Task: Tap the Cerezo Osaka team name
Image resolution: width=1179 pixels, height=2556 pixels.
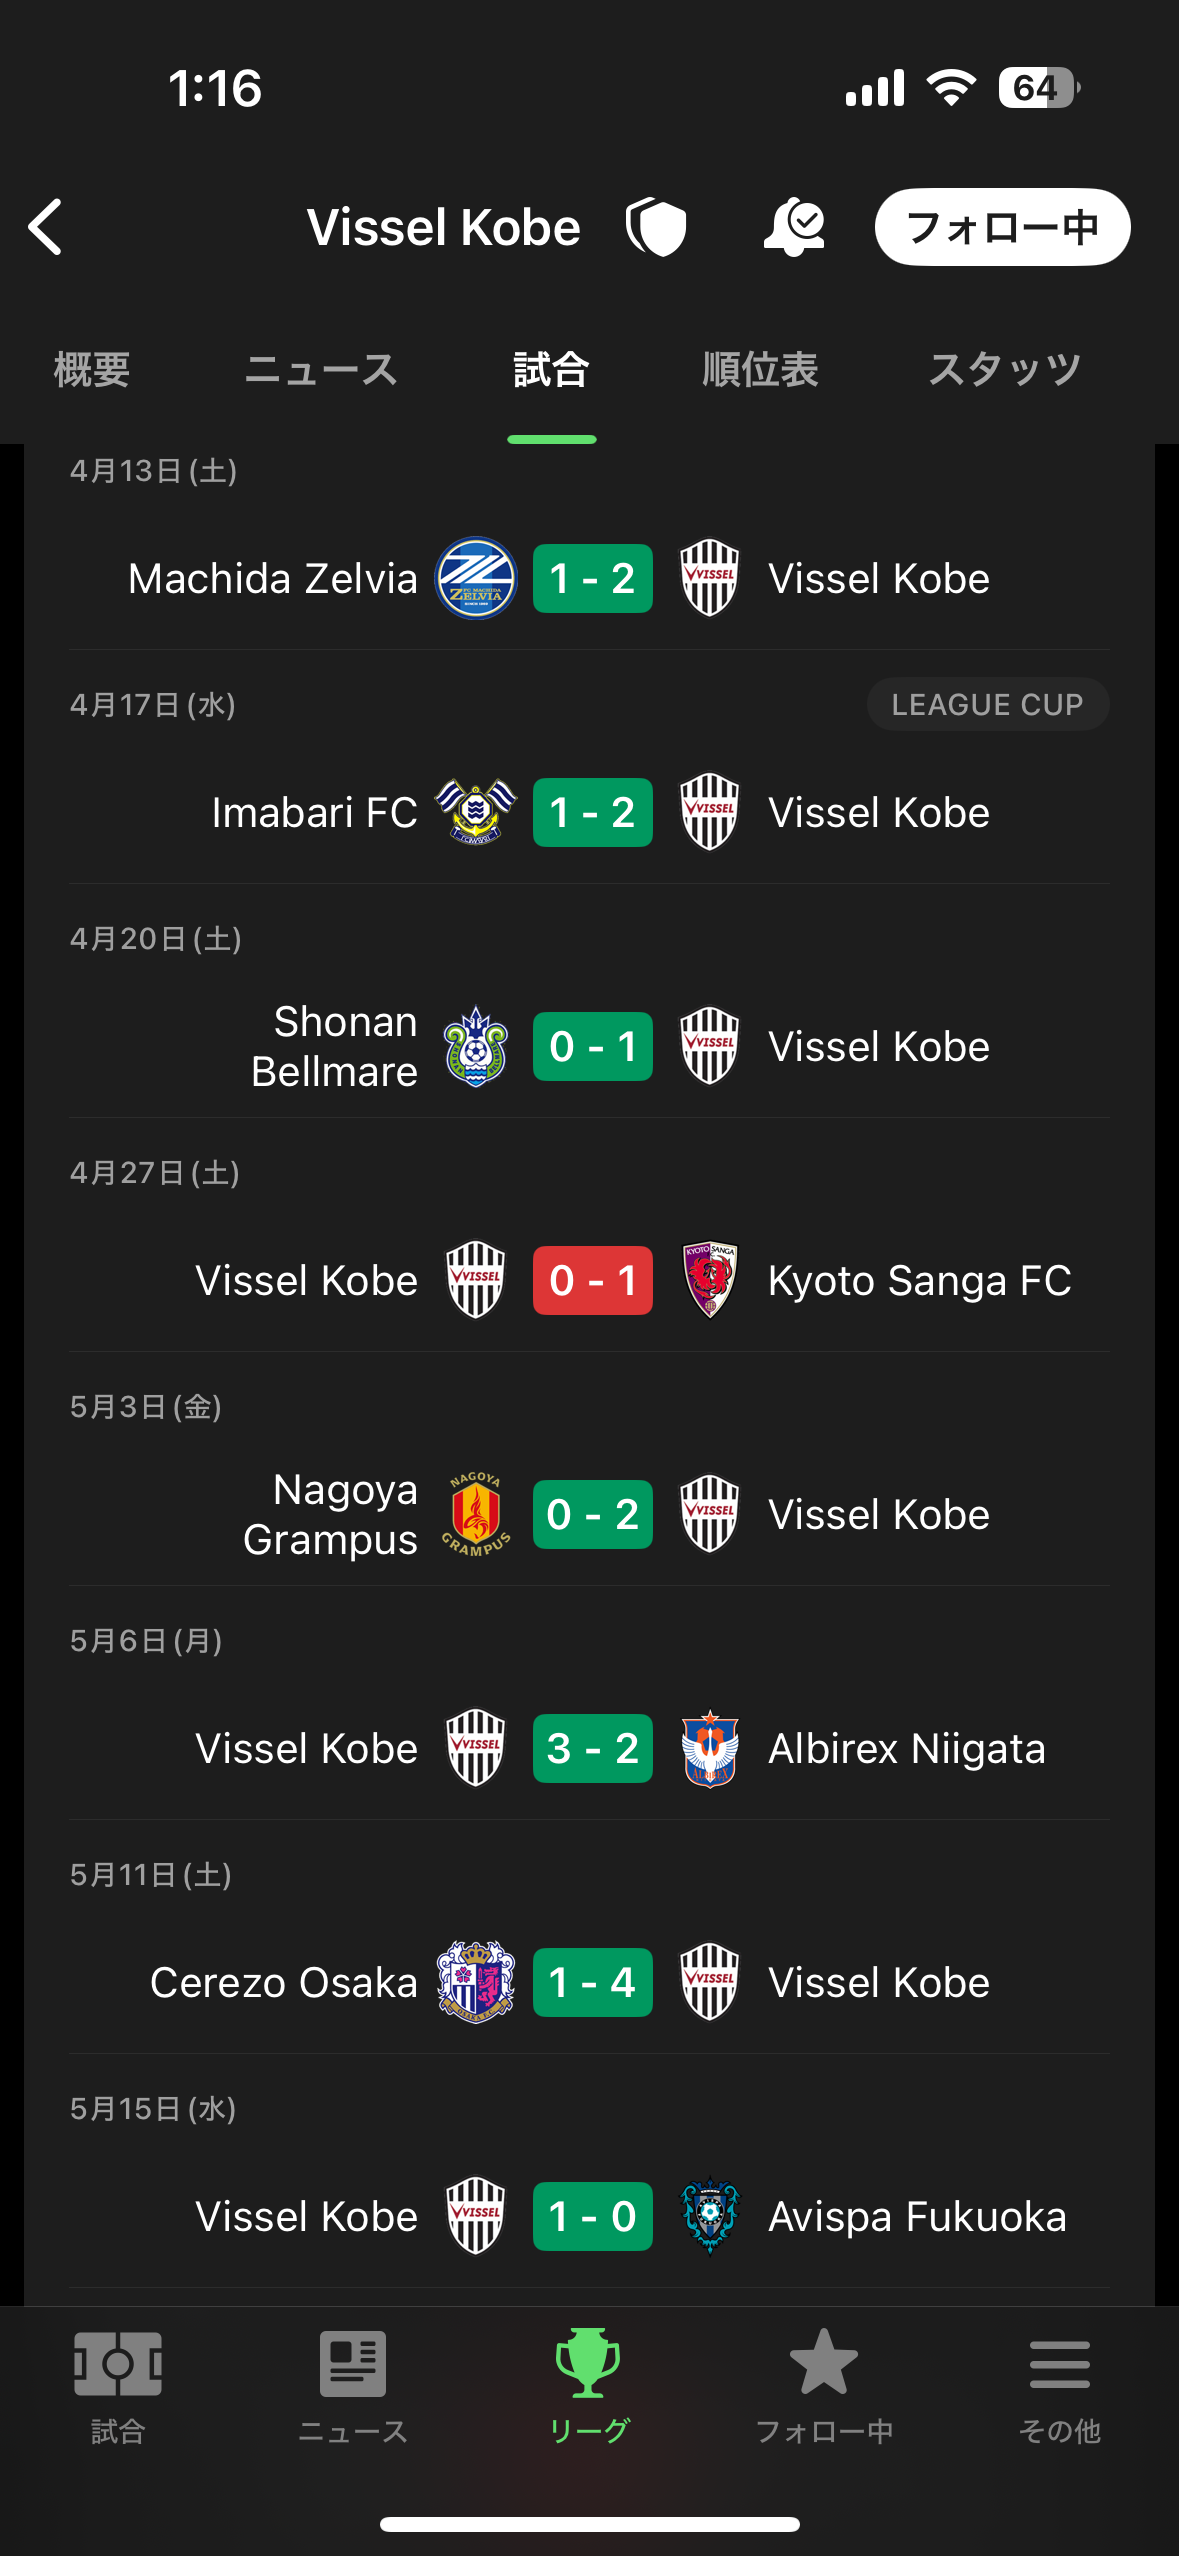Action: click(283, 1982)
